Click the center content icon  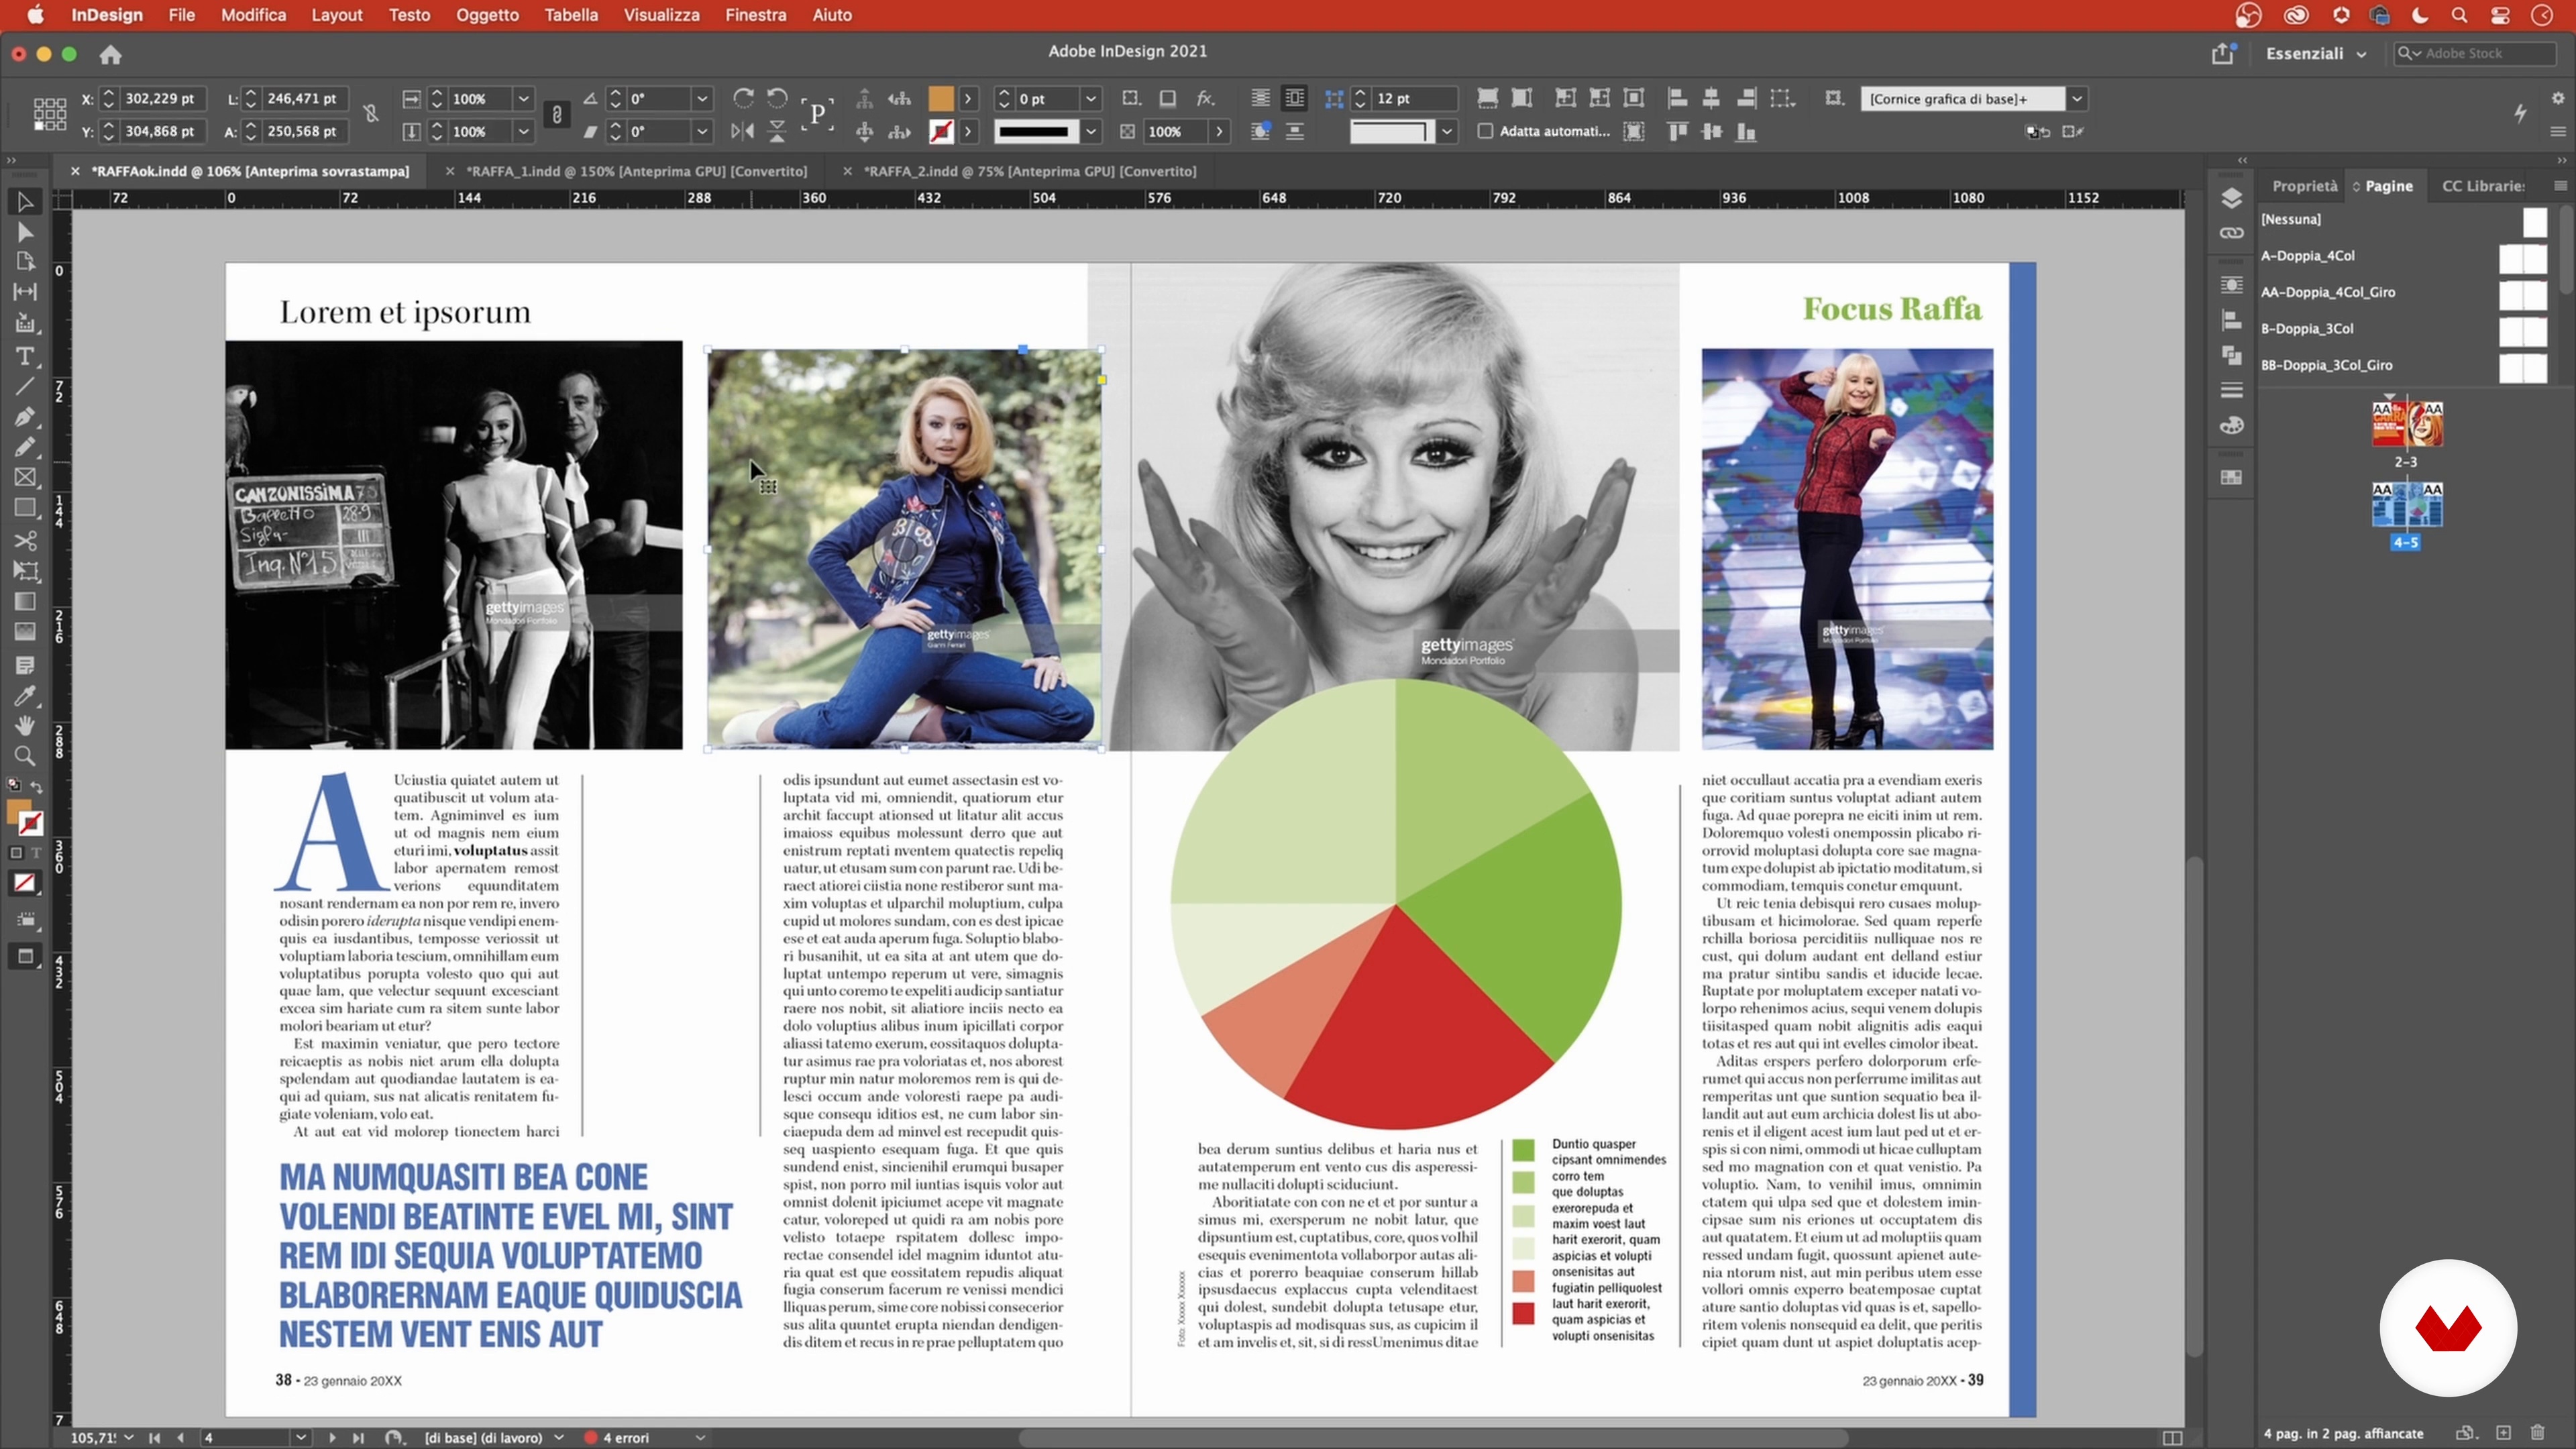[1634, 98]
